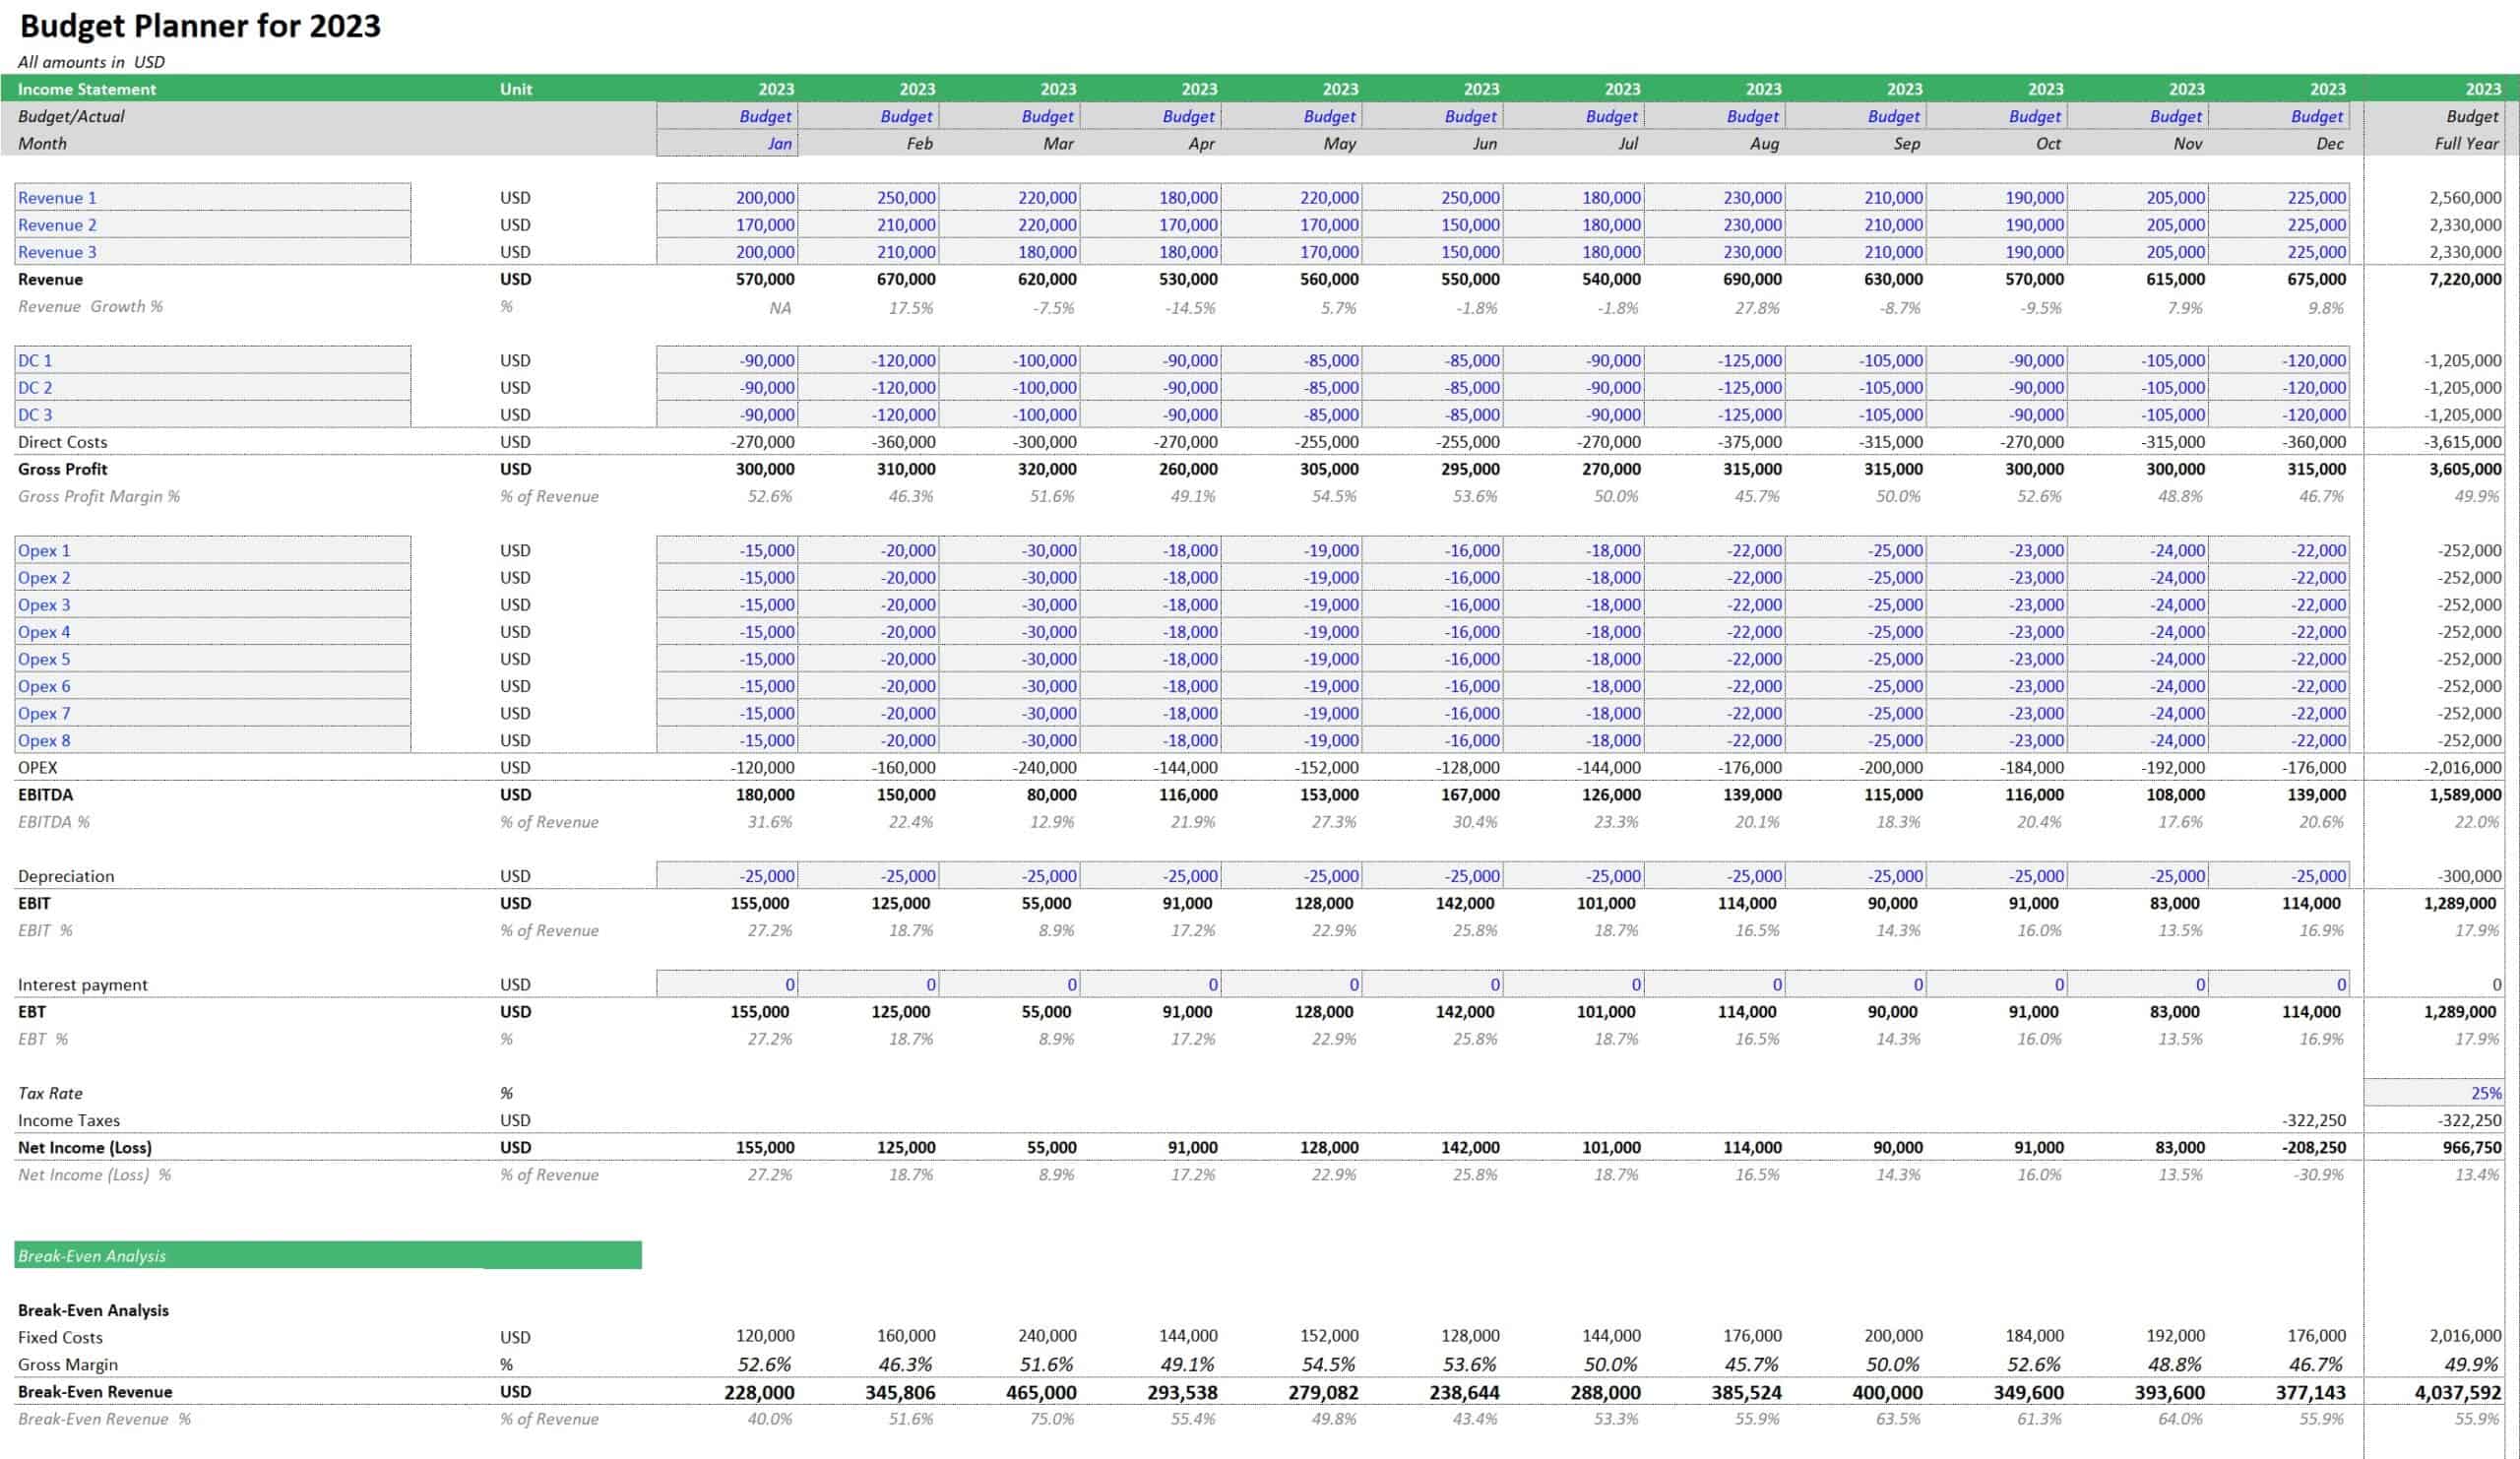Click the DC 1 label cell
2520x1459 pixels.
click(x=212, y=360)
